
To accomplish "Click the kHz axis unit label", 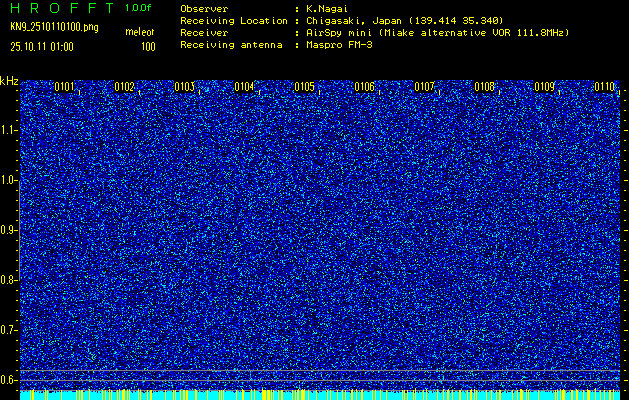I will pos(9,80).
